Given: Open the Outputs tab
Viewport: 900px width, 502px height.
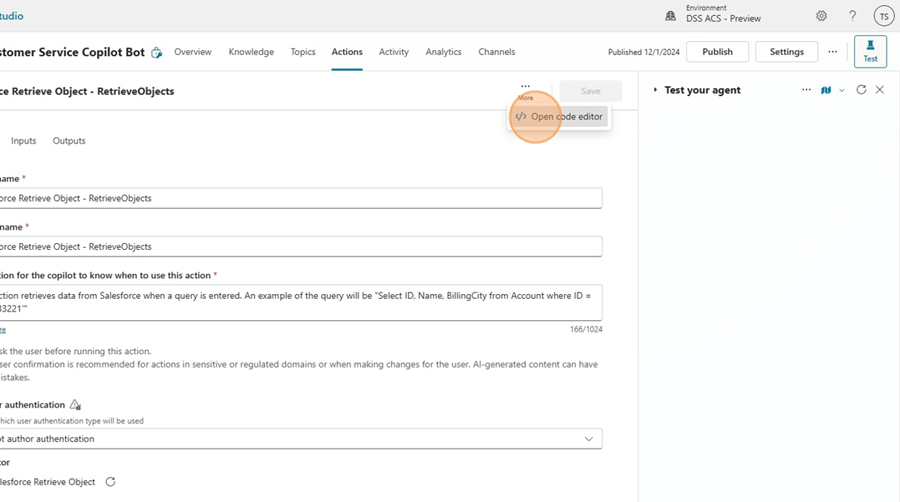Looking at the screenshot, I should pyautogui.click(x=69, y=141).
